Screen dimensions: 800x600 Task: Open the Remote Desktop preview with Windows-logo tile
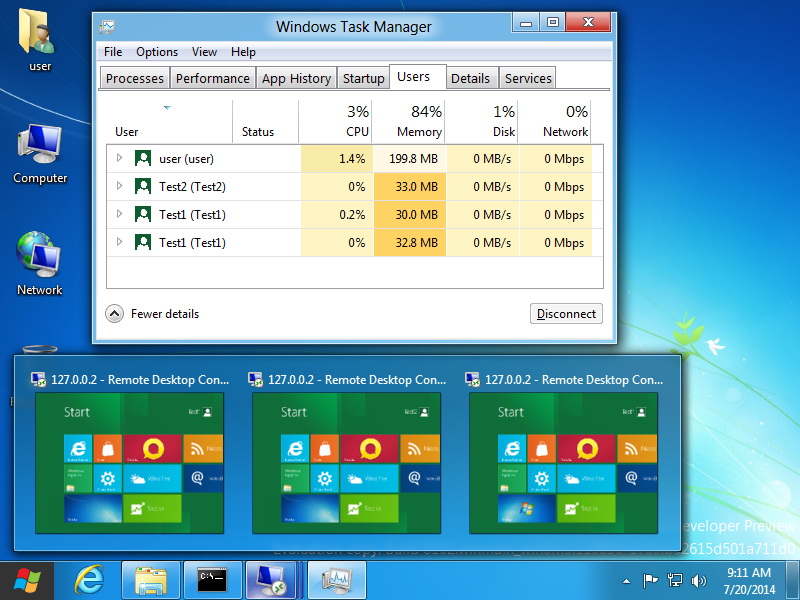coord(563,463)
